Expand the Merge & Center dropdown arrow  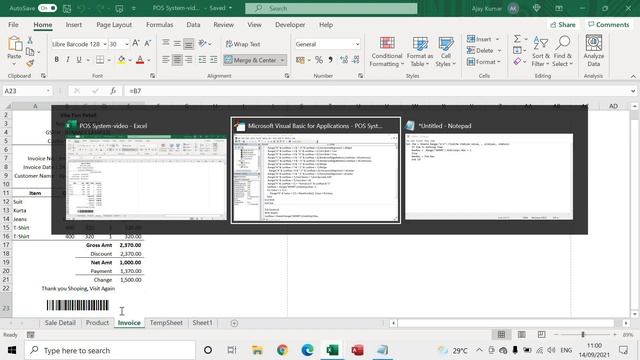[x=282, y=60]
